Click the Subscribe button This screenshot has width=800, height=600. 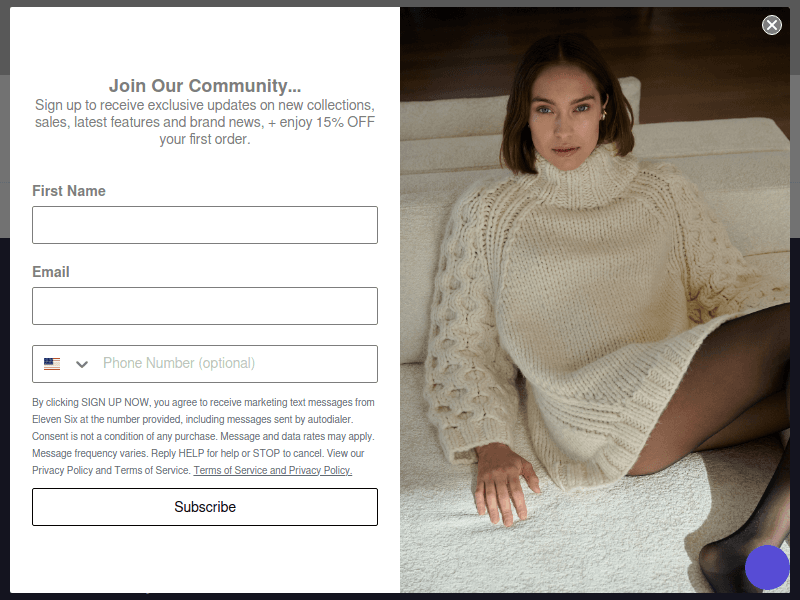coord(205,507)
